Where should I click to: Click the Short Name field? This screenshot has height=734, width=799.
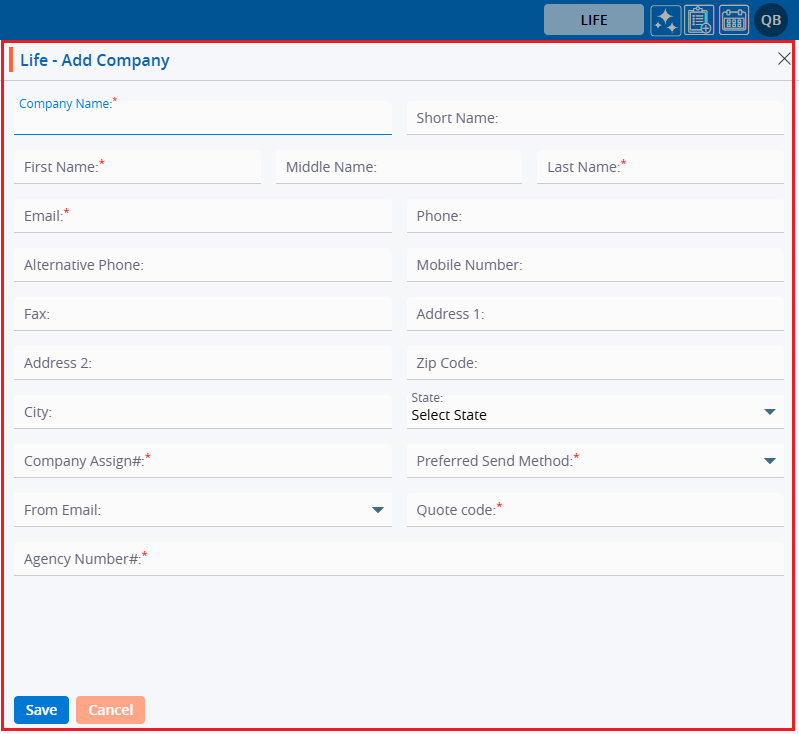tap(595, 118)
